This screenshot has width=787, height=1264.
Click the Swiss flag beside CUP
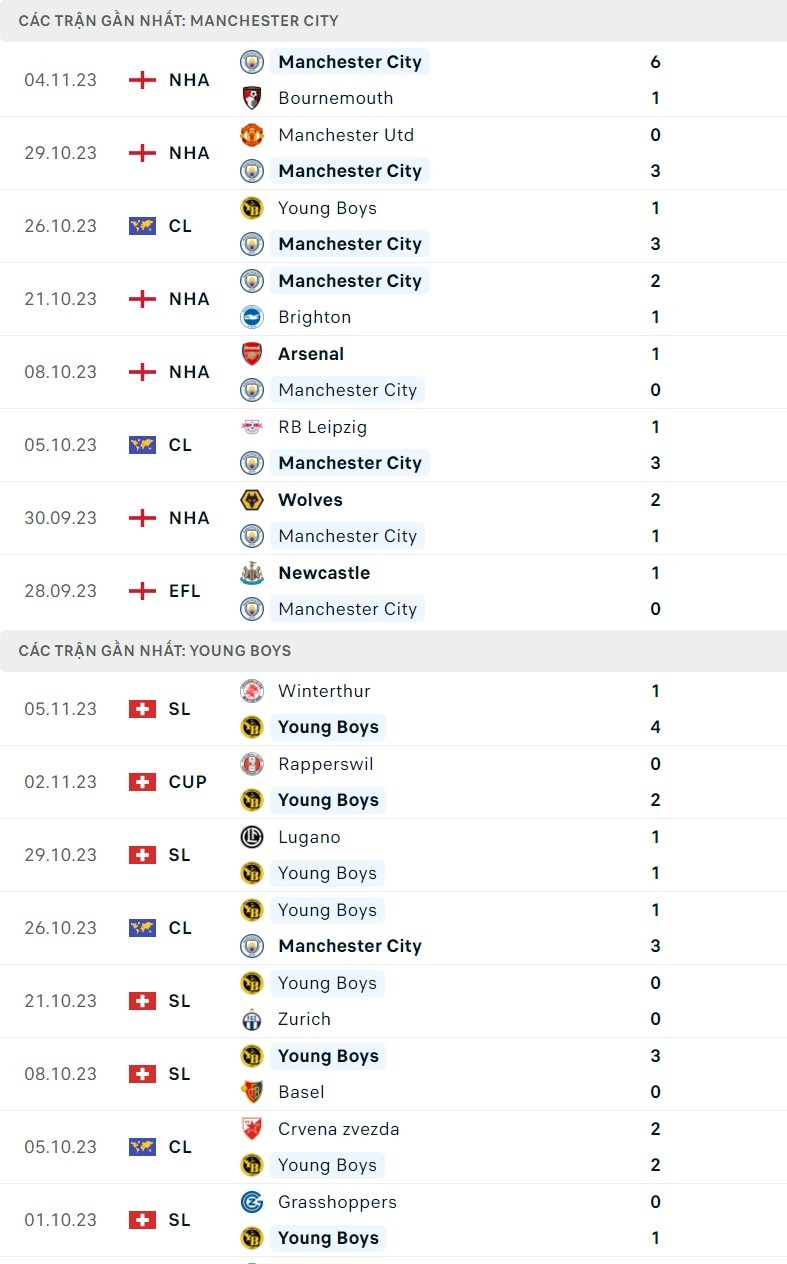tap(143, 782)
